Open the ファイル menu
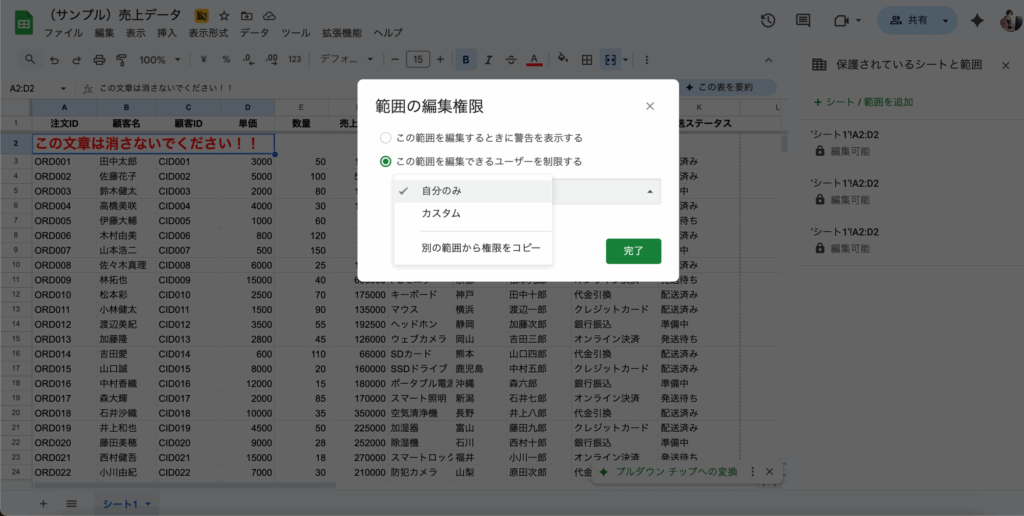Viewport: 1024px width, 516px height. 63,33
